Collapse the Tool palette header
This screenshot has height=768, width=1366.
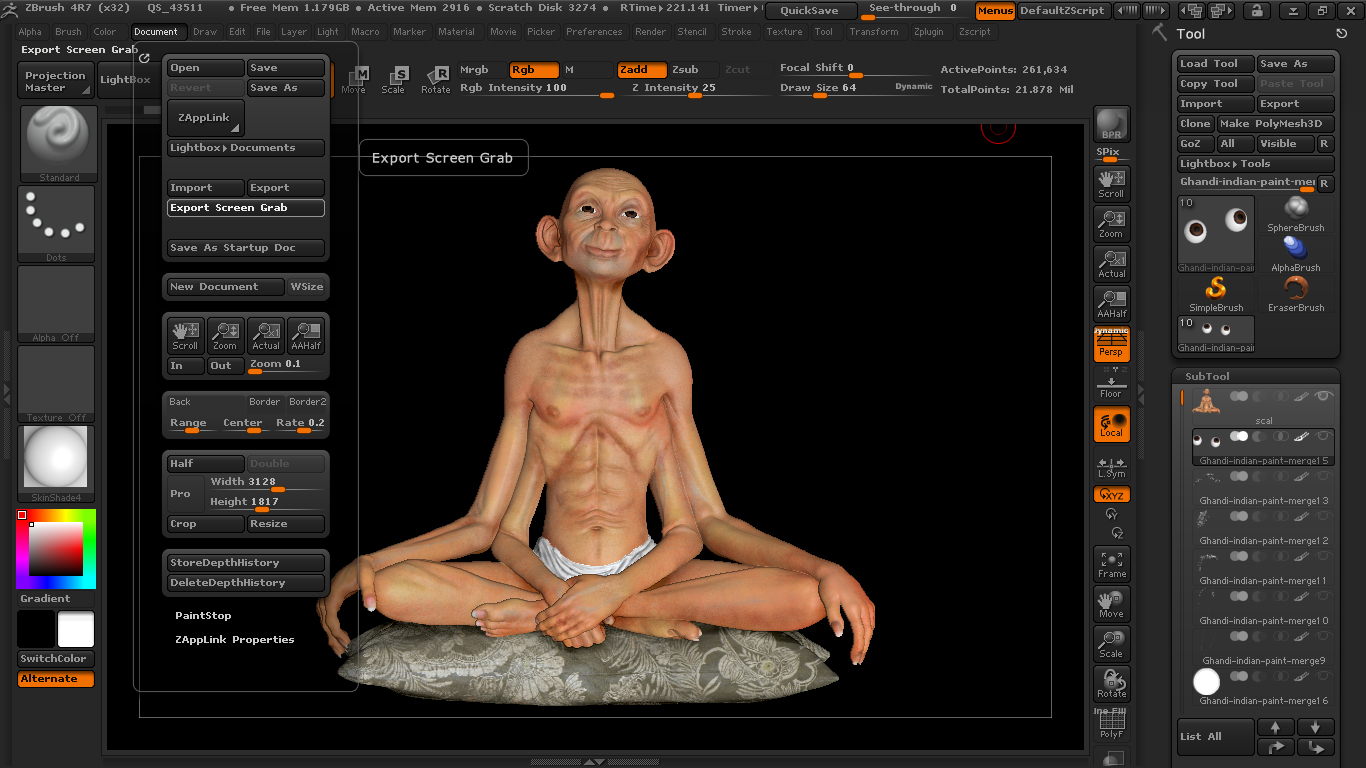pyautogui.click(x=1190, y=34)
